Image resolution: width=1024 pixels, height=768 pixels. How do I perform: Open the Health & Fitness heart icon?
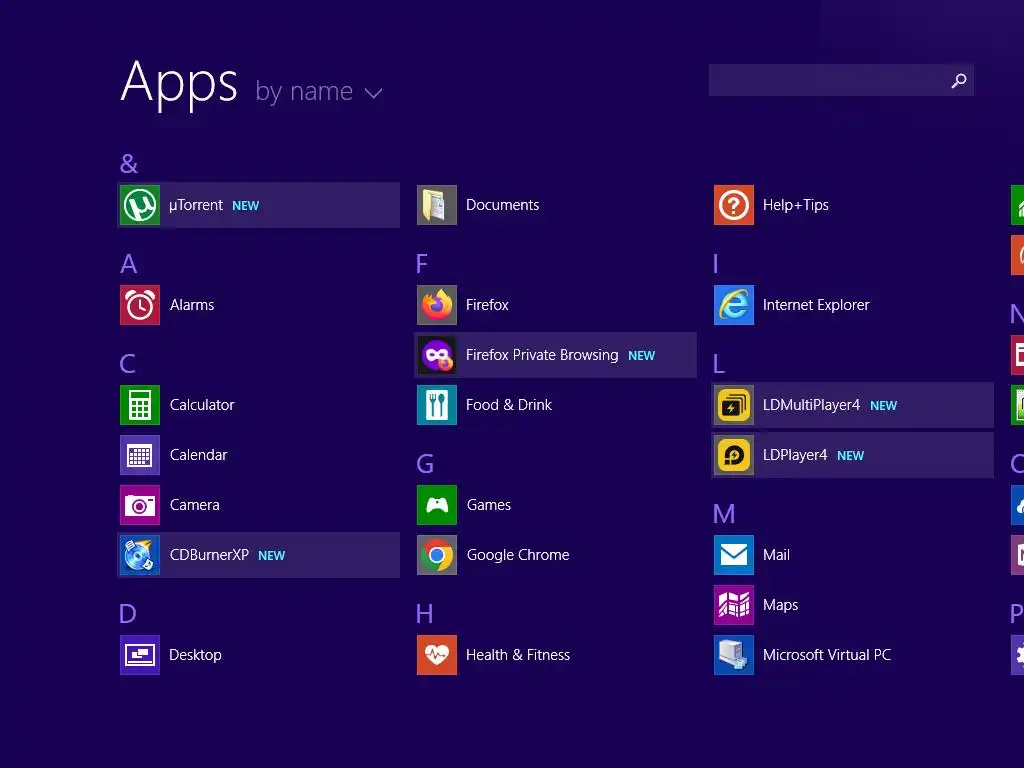(437, 655)
